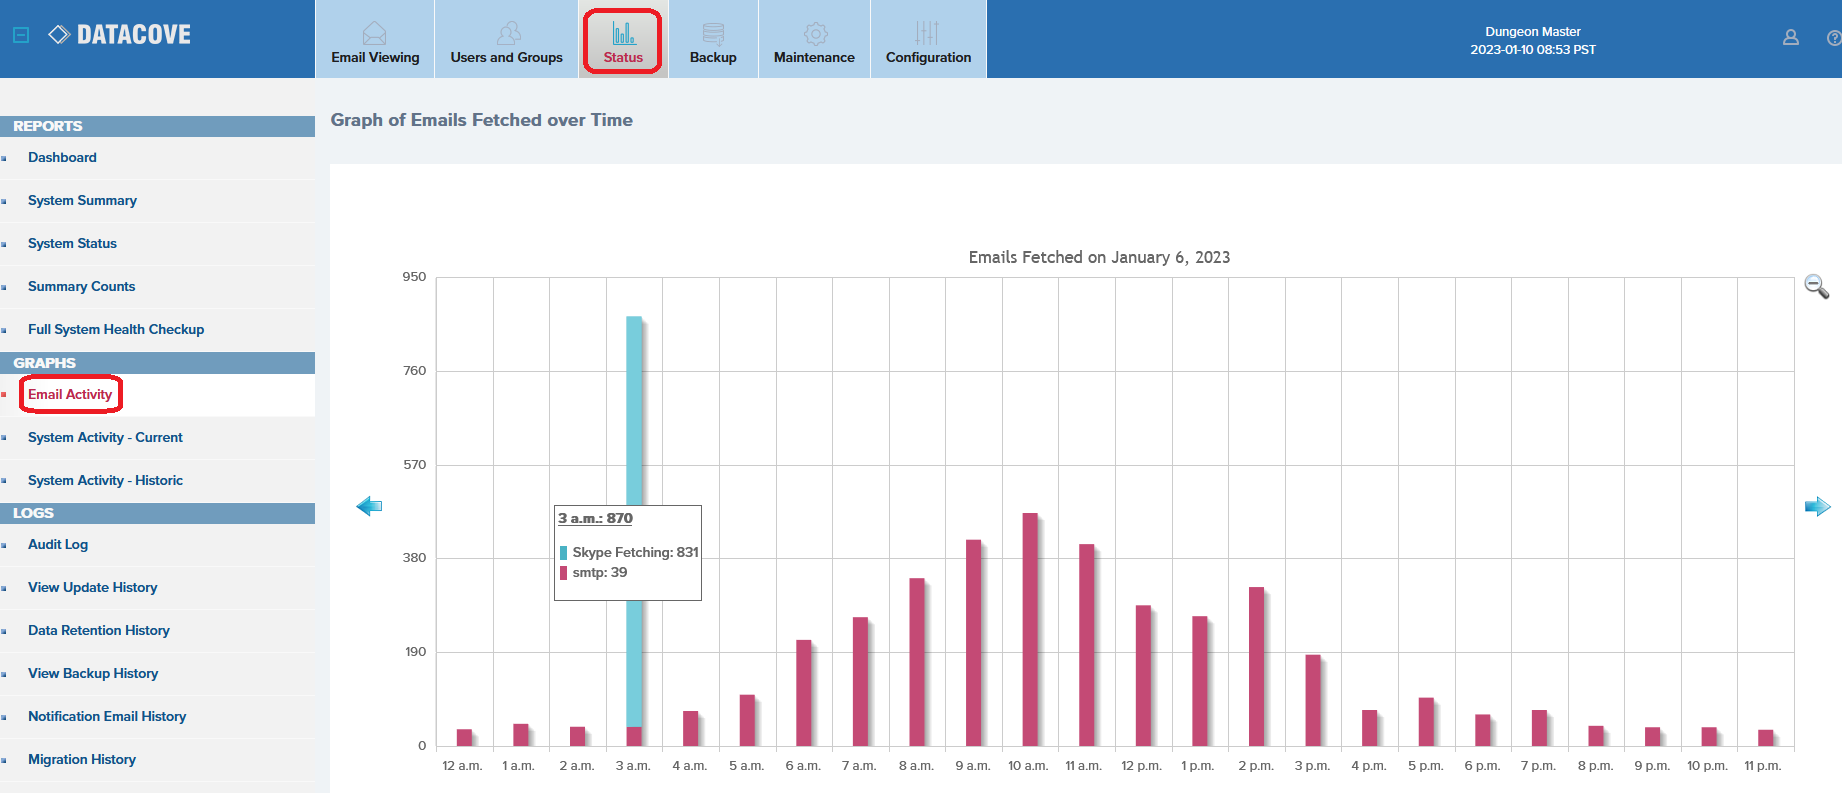Select Full System Health Checkup
This screenshot has width=1842, height=793.
[x=116, y=330]
